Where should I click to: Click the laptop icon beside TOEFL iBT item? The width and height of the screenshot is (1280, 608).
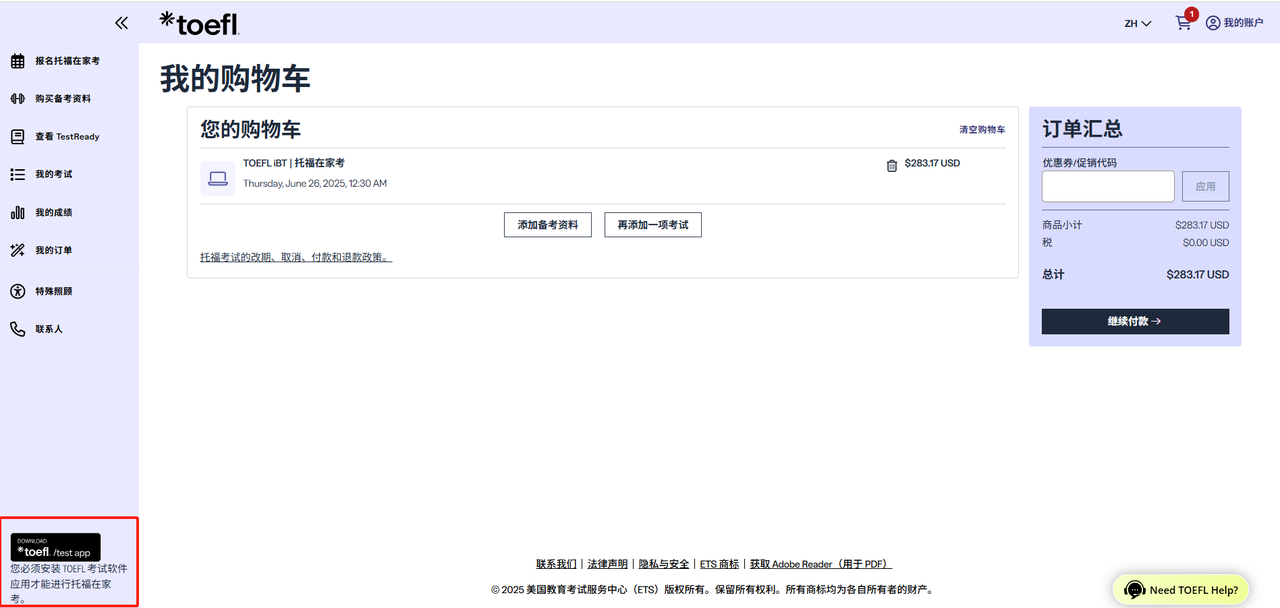(x=218, y=178)
